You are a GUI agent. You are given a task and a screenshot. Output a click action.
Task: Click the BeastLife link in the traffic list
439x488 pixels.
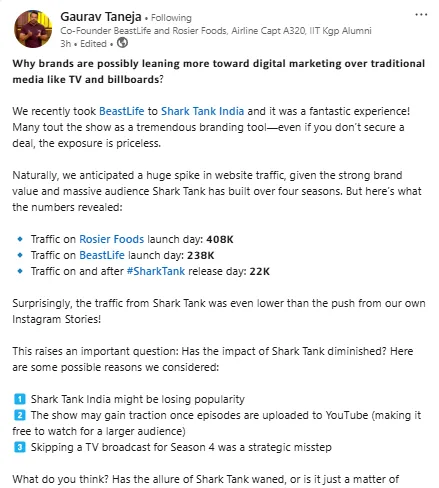[x=102, y=255]
